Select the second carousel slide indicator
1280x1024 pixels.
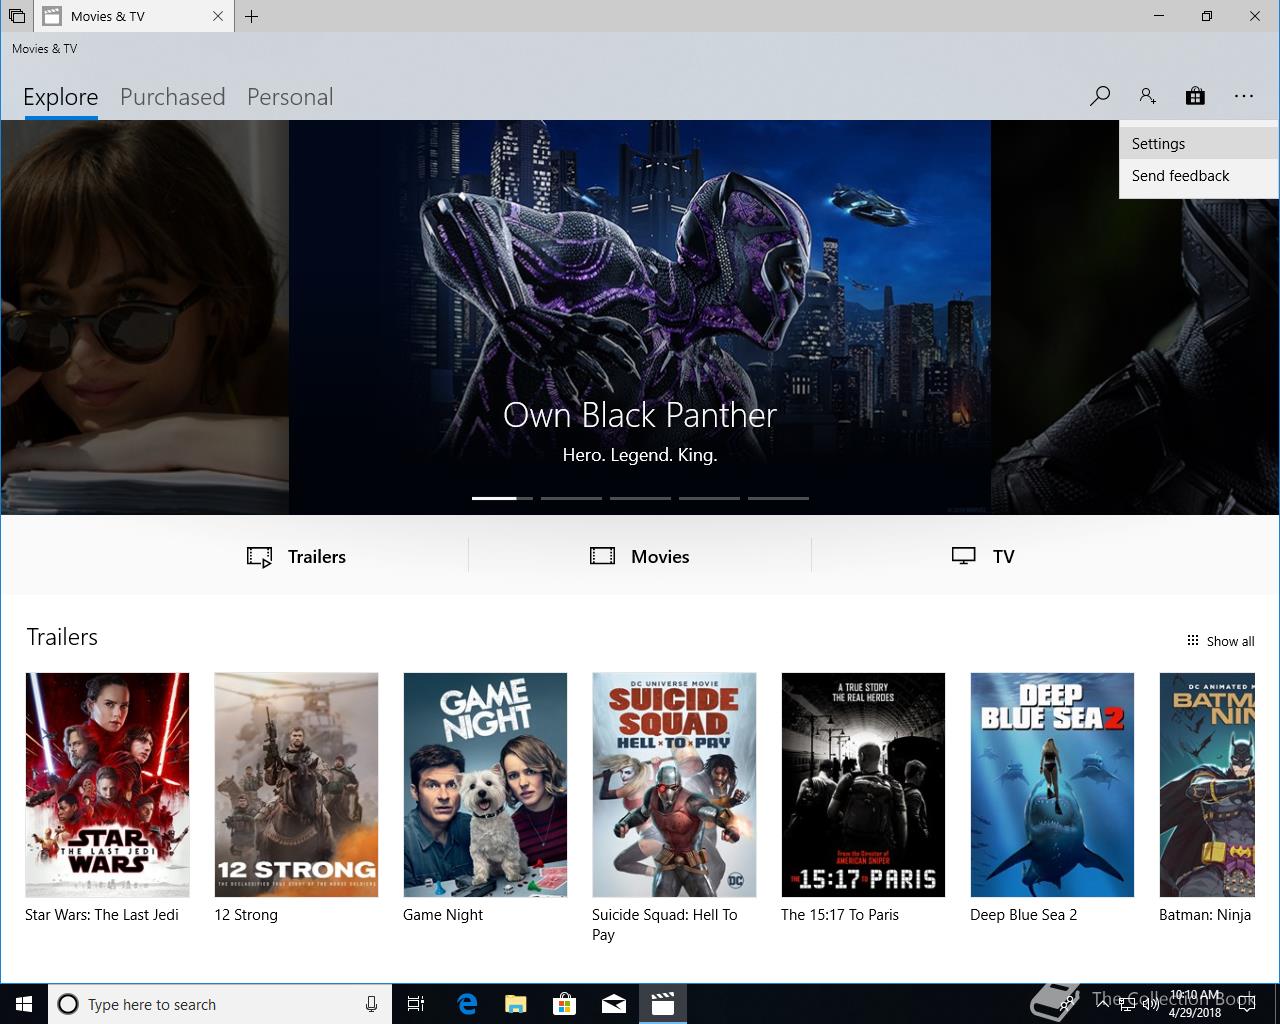(571, 498)
